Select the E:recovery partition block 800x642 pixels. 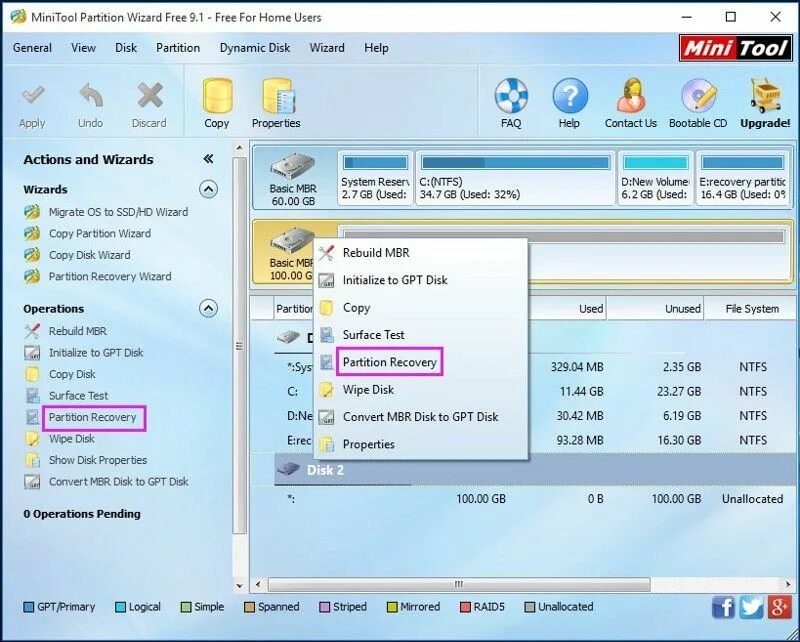pyautogui.click(x=742, y=178)
